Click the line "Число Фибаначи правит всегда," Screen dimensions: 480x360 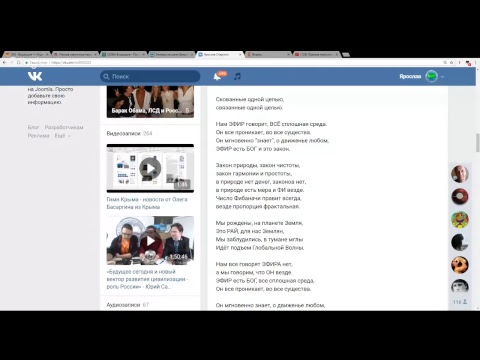point(258,198)
